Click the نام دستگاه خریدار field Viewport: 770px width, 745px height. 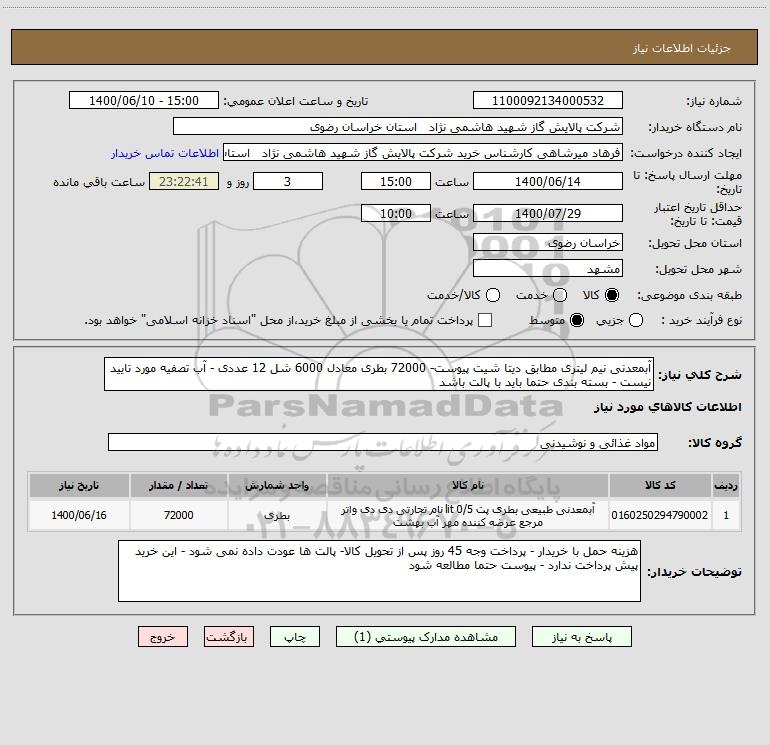(x=398, y=127)
